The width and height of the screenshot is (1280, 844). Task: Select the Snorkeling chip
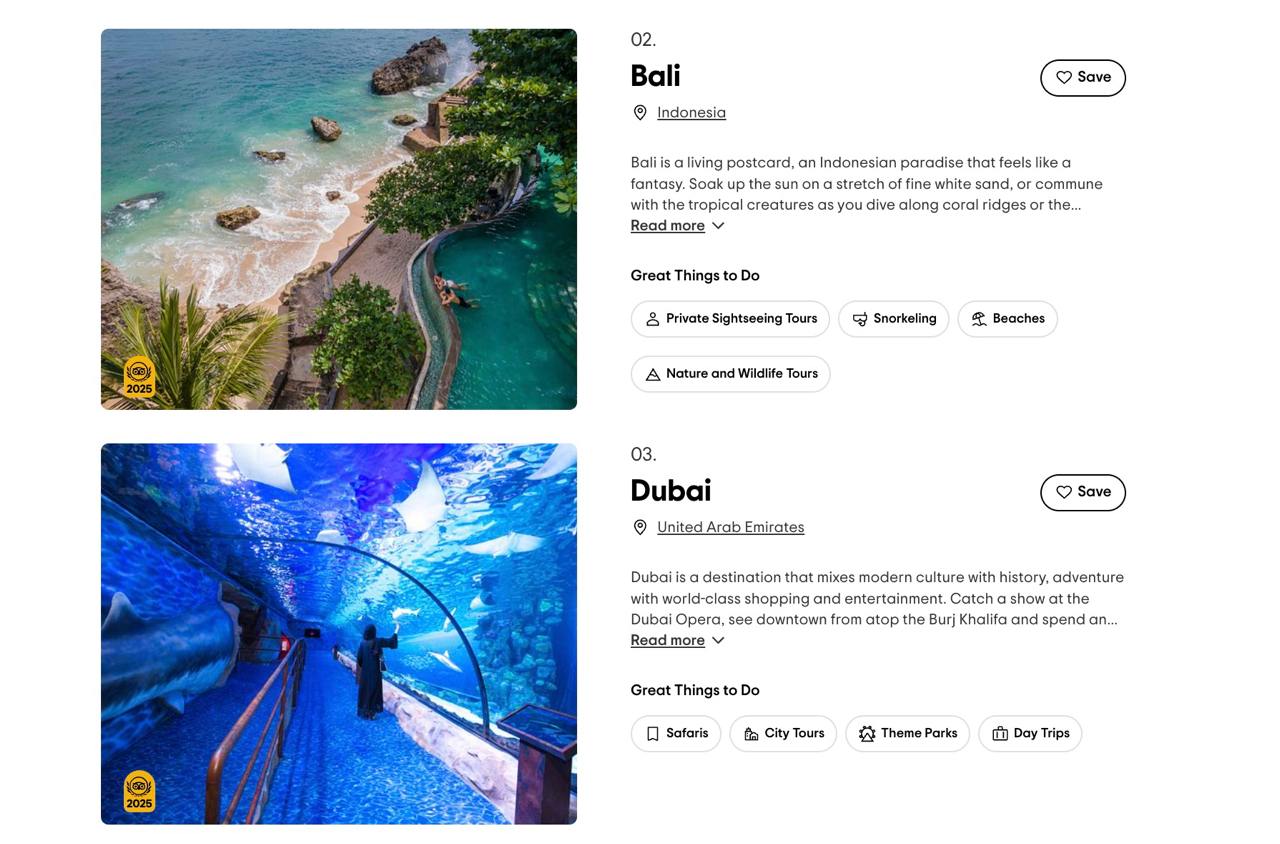click(x=893, y=319)
